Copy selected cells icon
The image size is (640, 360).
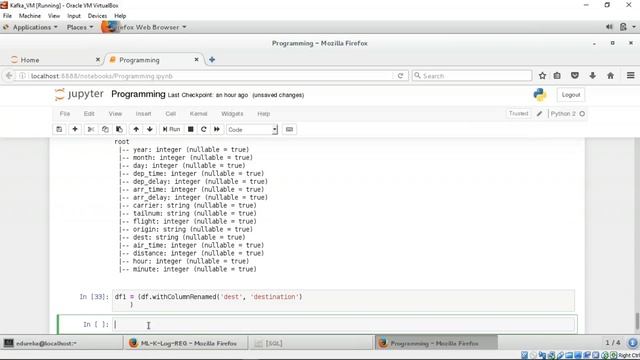[x=105, y=129]
